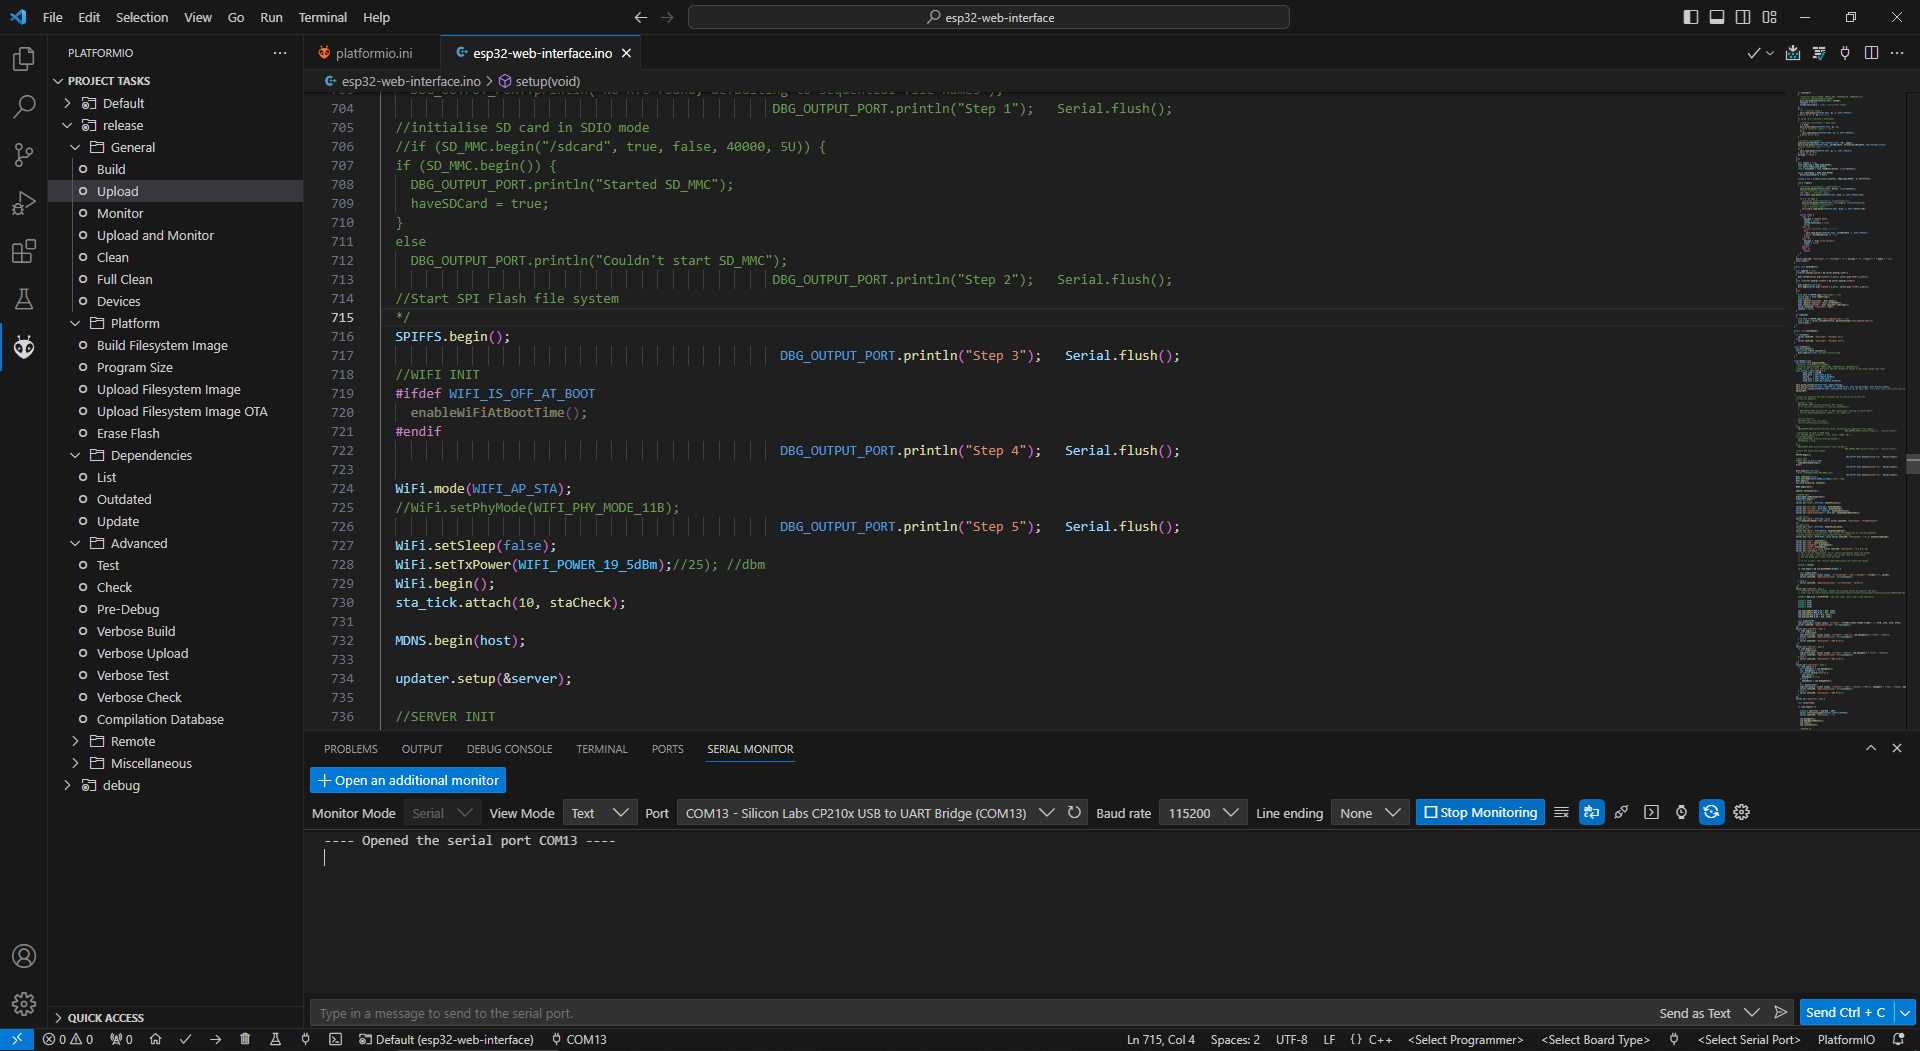Click the Stop Monitoring button
Screen dimensions: 1920x1051
coord(1480,812)
